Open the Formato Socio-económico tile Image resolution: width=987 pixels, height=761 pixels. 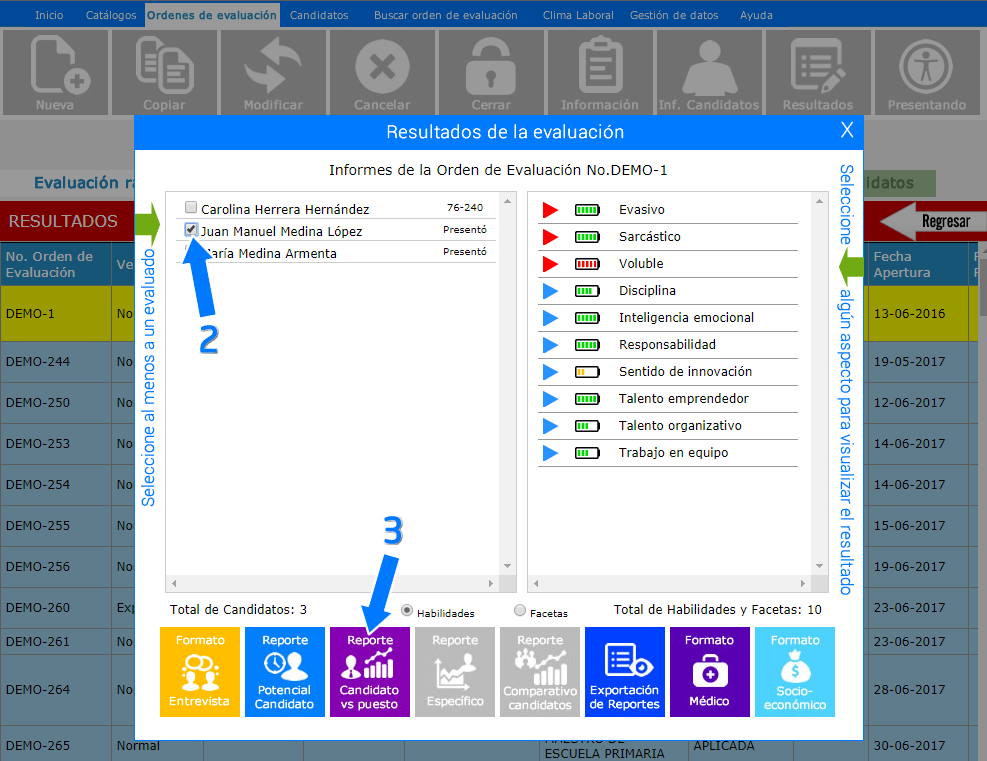[x=794, y=672]
